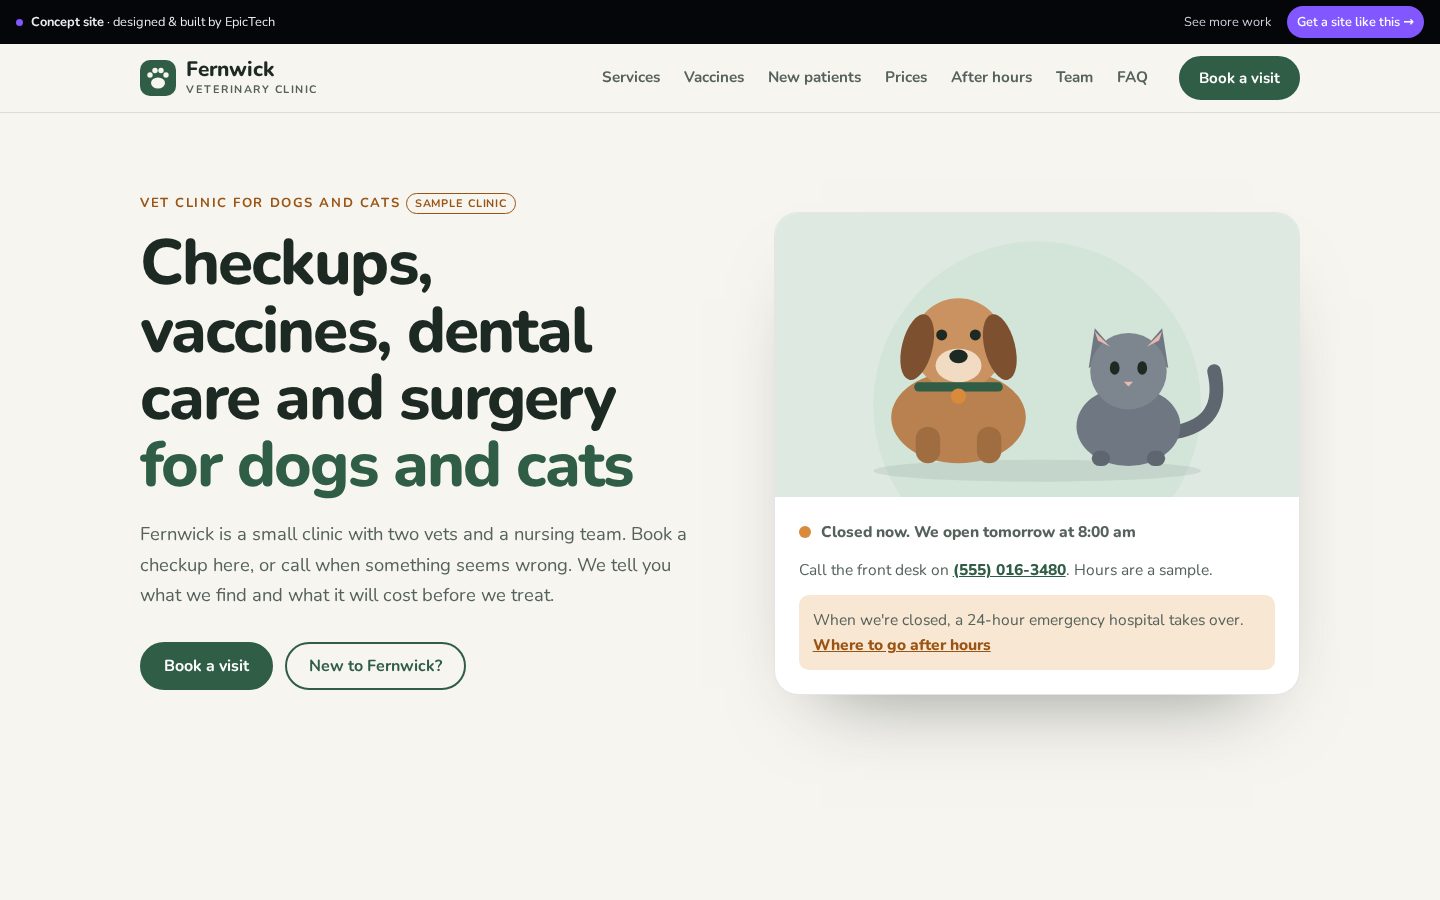This screenshot has width=1440, height=900.
Task: Open the New patients nav item
Action: point(814,77)
